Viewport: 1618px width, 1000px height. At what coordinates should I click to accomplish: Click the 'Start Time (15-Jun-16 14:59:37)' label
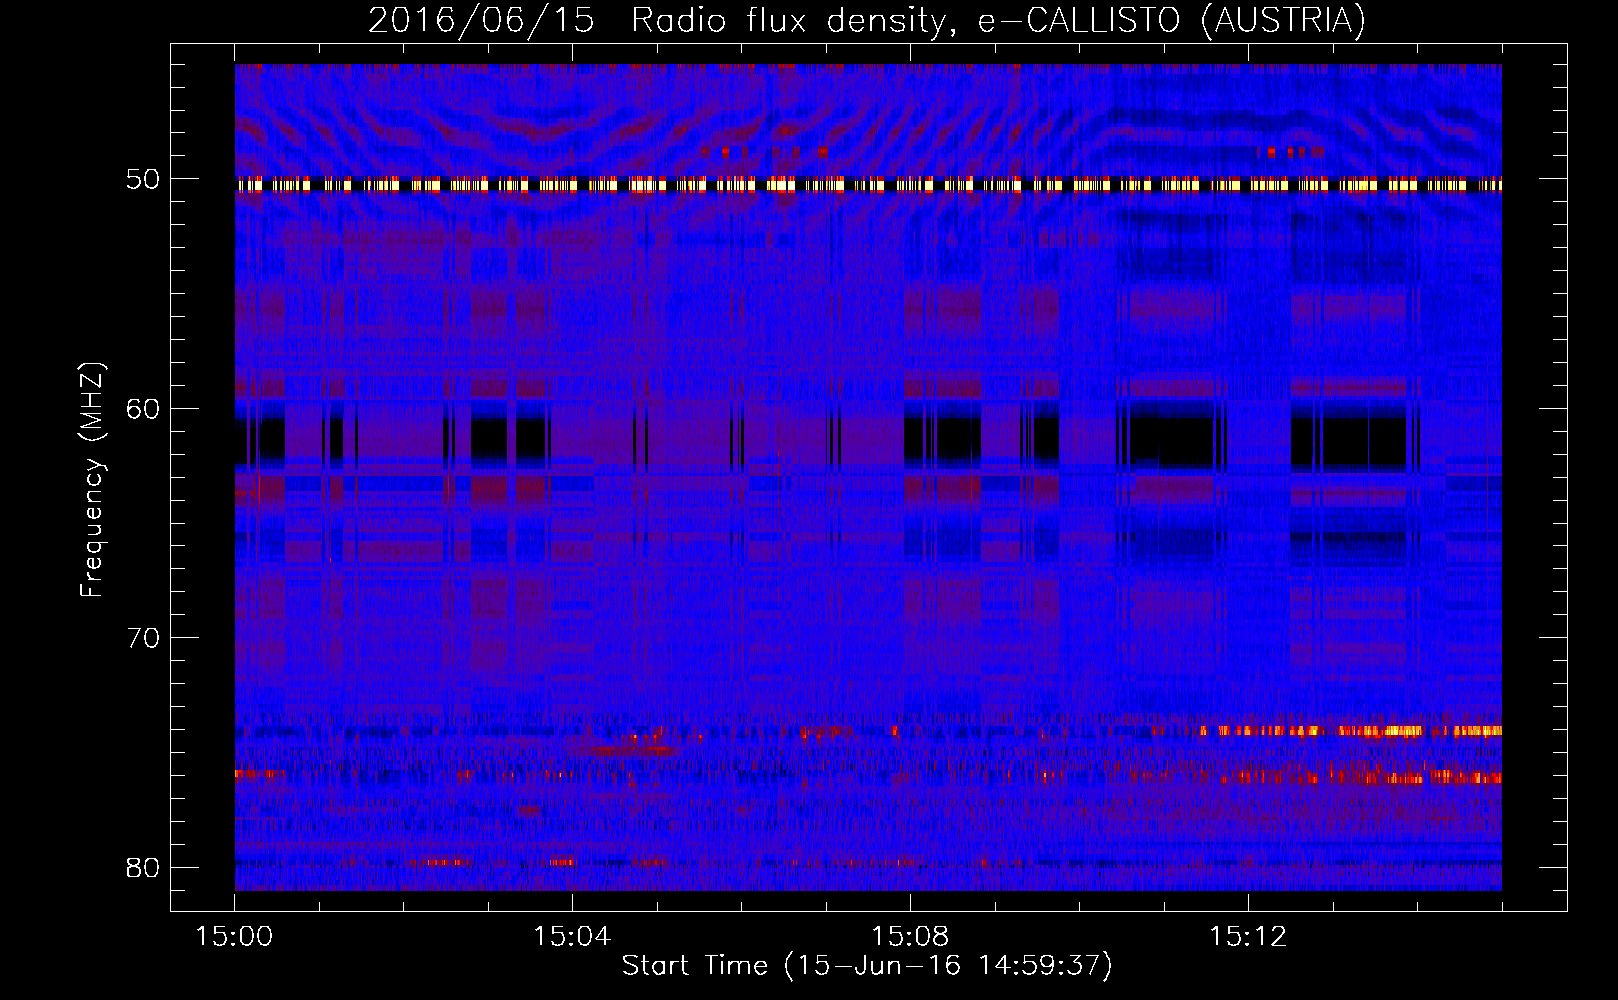click(867, 966)
